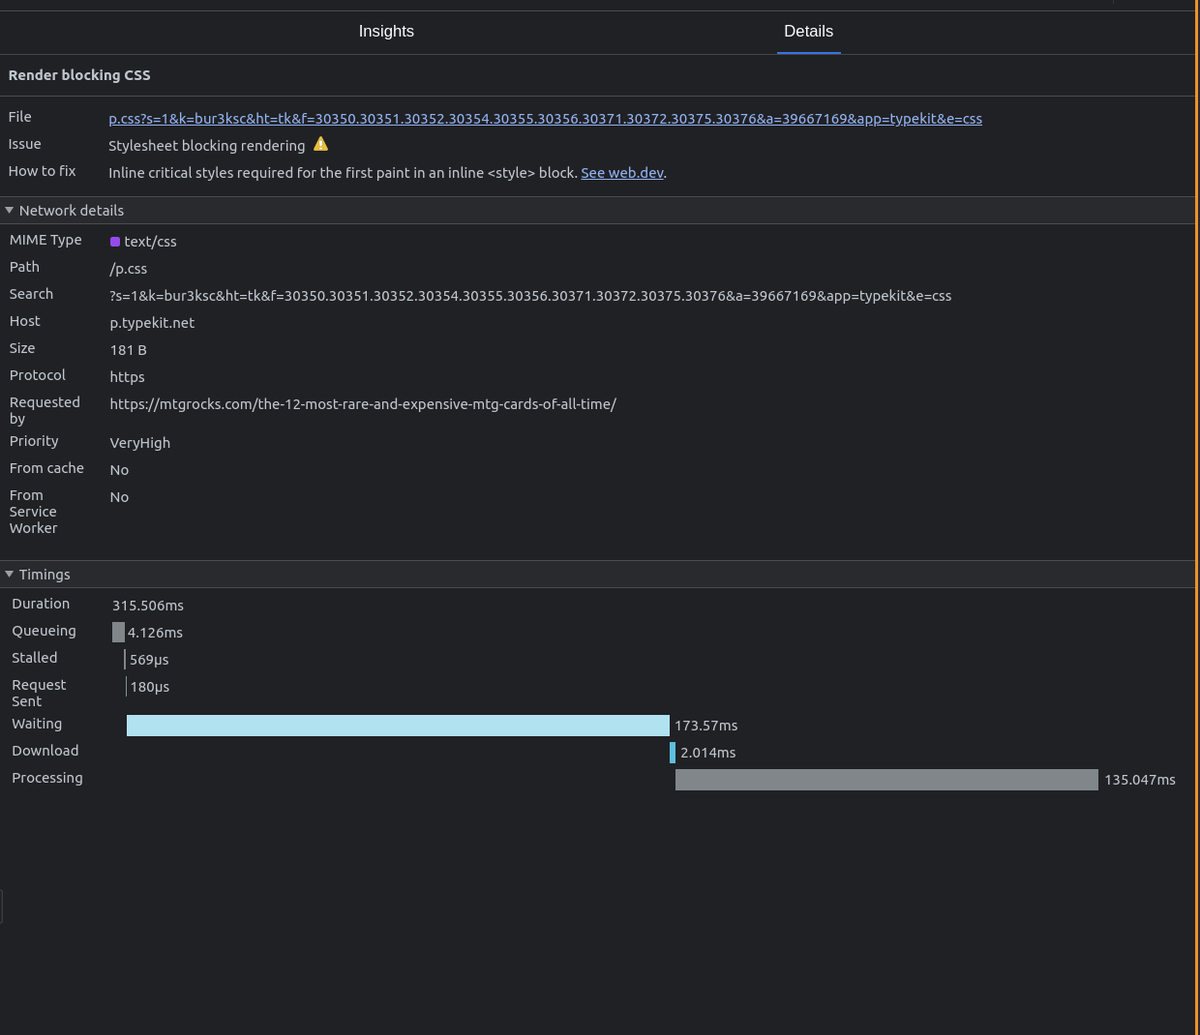Viewport: 1200px width, 1035px height.
Task: Select the Host value p.typekit.net
Action: click(152, 322)
